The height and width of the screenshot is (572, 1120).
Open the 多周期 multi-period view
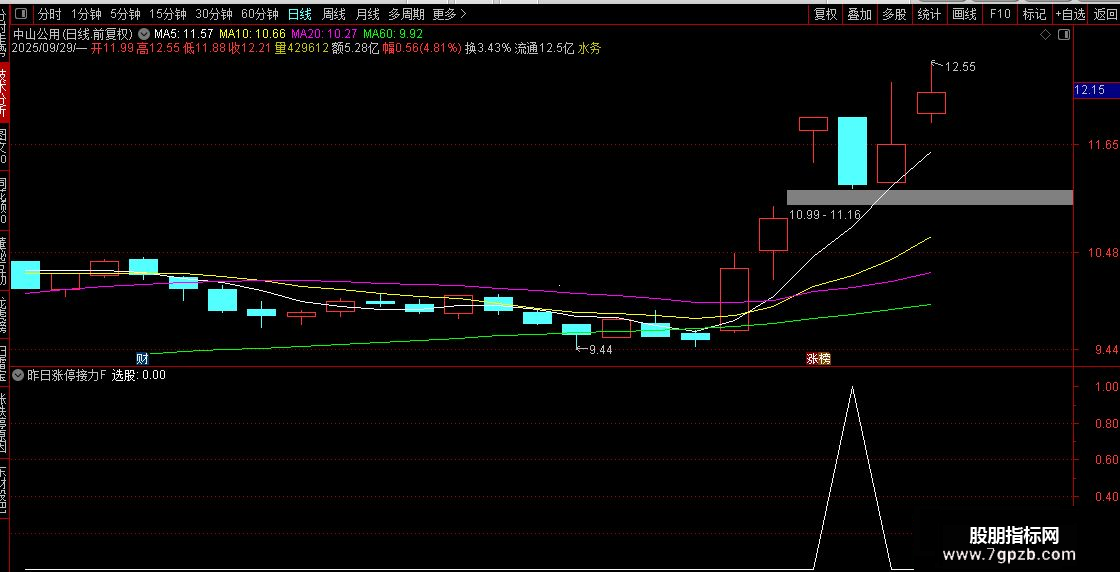coord(406,14)
